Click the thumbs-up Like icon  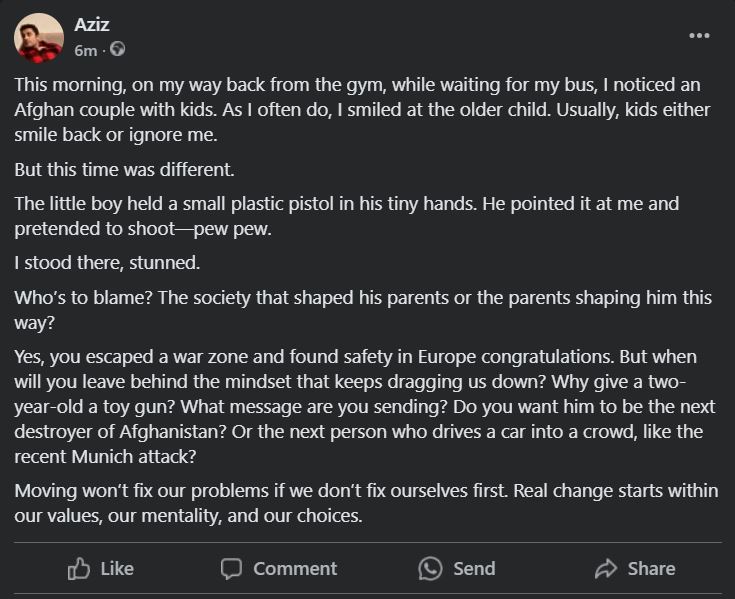click(79, 569)
